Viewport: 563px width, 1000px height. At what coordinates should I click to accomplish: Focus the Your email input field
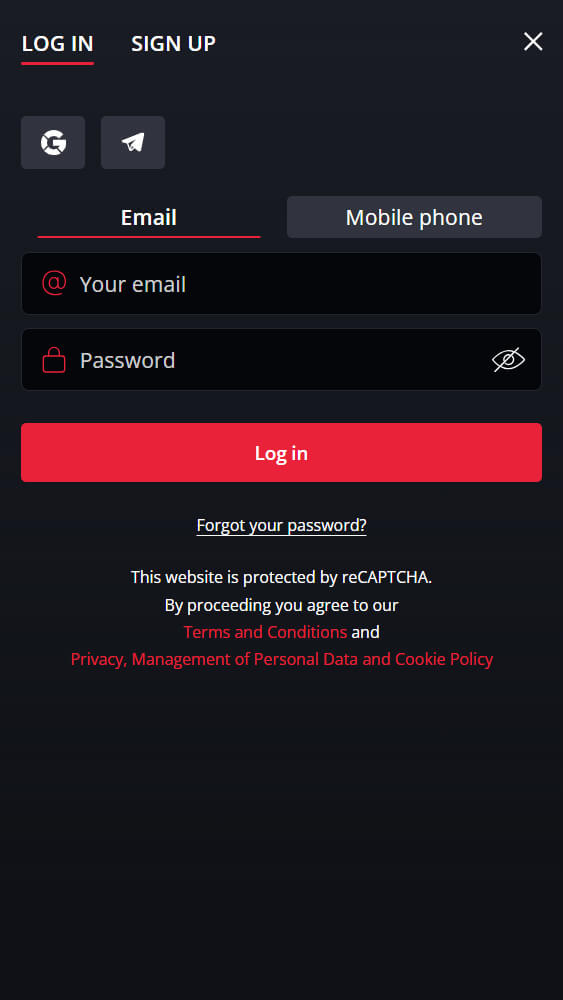coord(281,283)
